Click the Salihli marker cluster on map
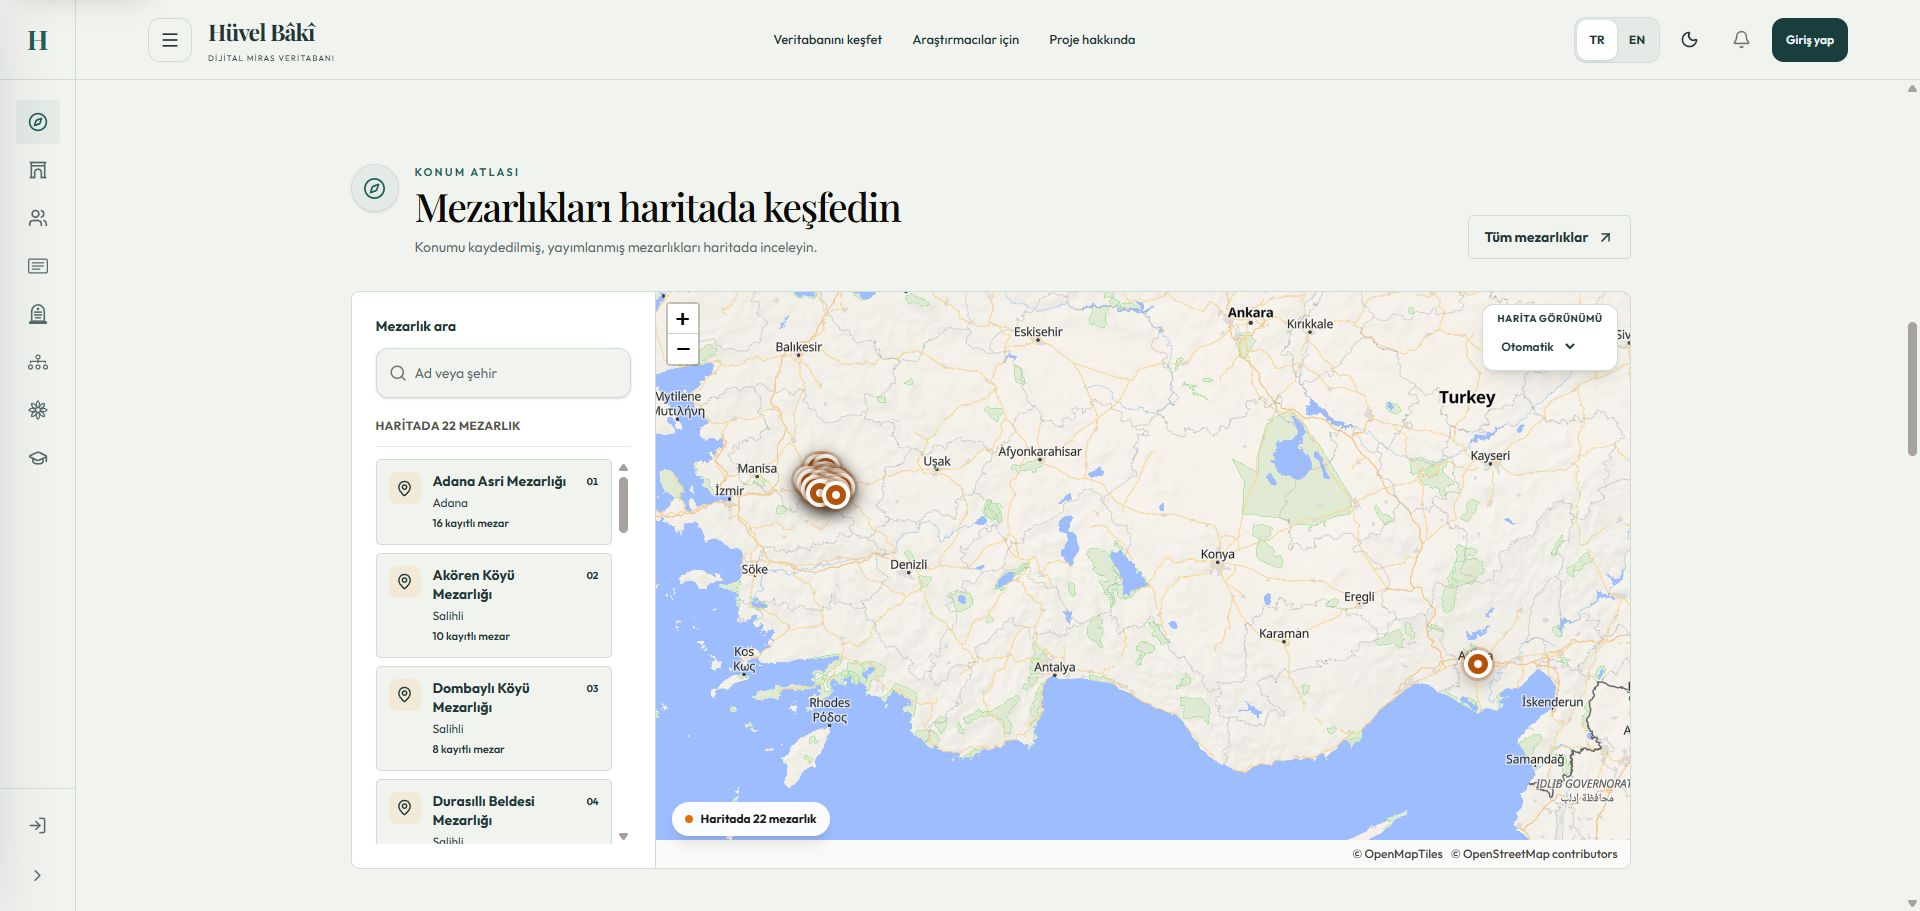The height and width of the screenshot is (911, 1920). tap(824, 481)
